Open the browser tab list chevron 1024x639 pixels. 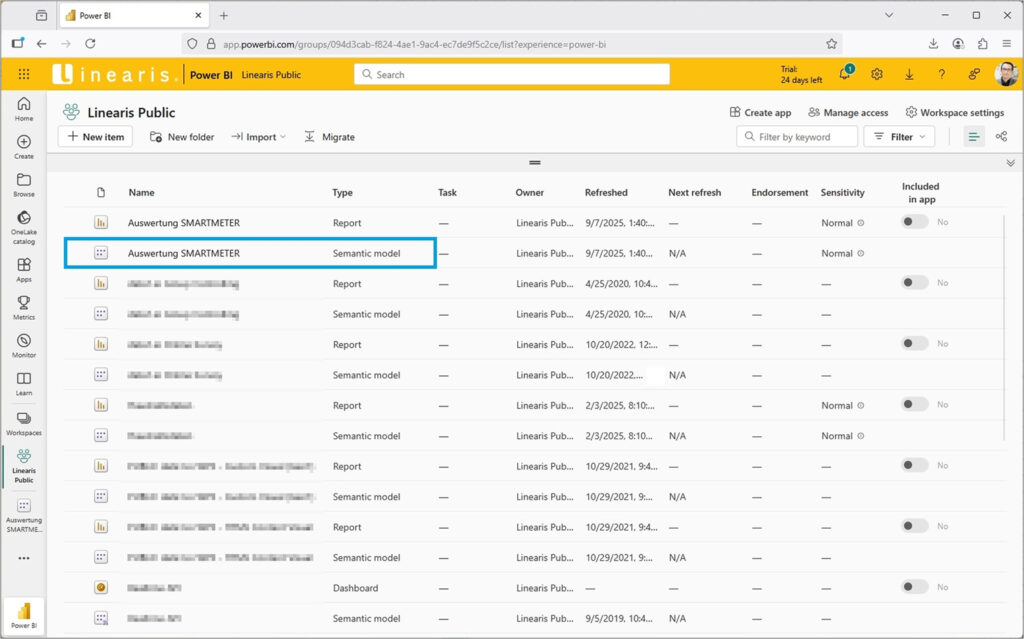(889, 15)
